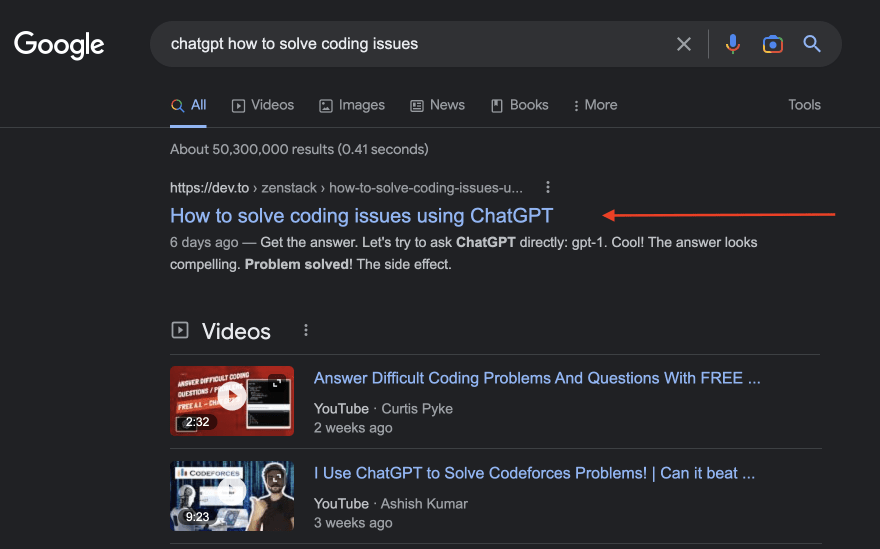Click the dev.to zenstack result URL breadcrumb
880x549 pixels.
(346, 187)
